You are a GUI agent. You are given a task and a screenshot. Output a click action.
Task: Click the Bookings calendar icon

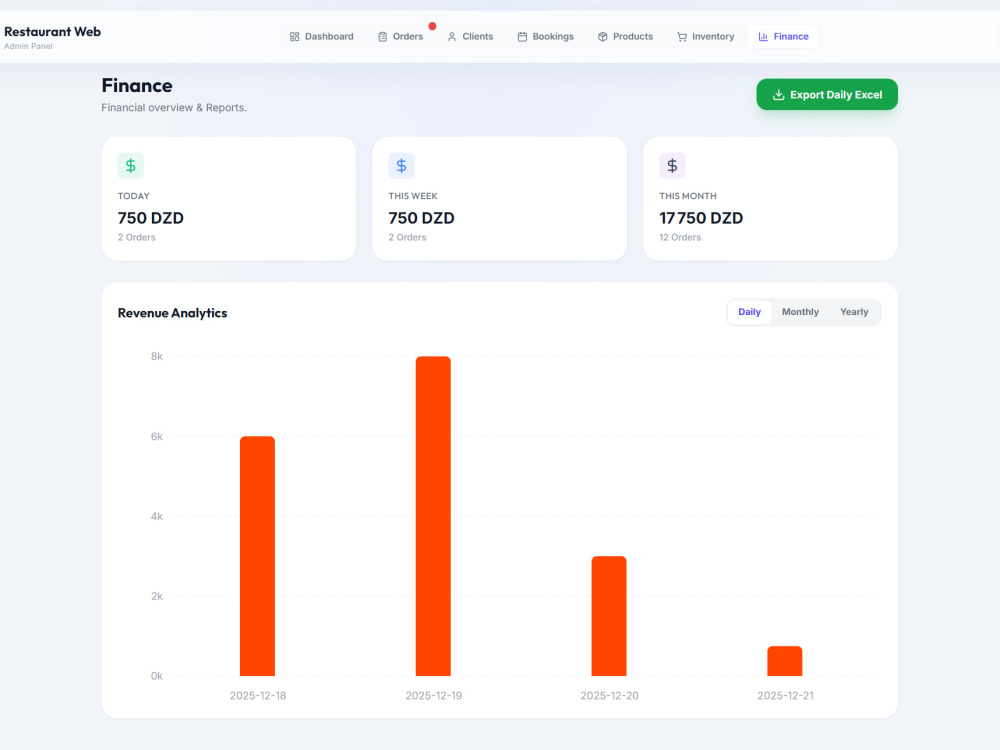tap(522, 37)
